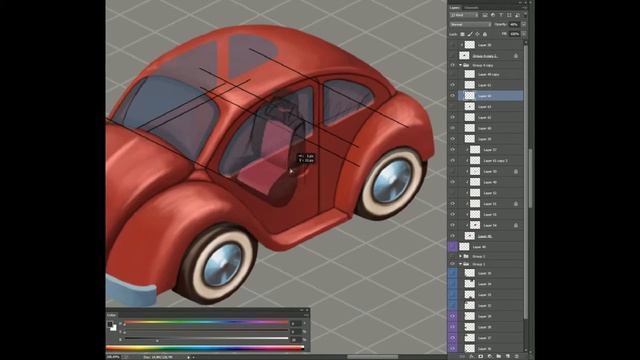Adjust the Hue slider in Color panel
Screen dimensions: 640x360
tap(206, 323)
